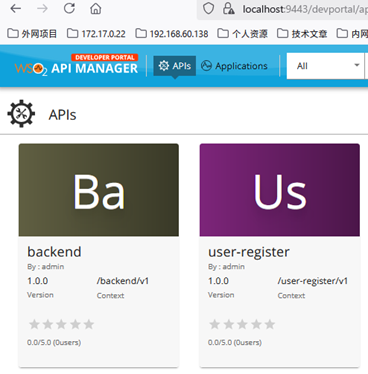
Task: Click the WSO2 API Manager logo
Action: coord(76,65)
